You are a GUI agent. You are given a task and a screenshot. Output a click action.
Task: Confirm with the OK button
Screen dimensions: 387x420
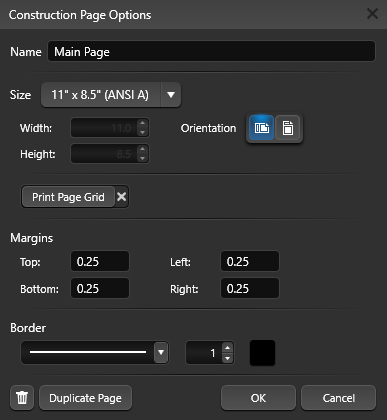point(258,398)
